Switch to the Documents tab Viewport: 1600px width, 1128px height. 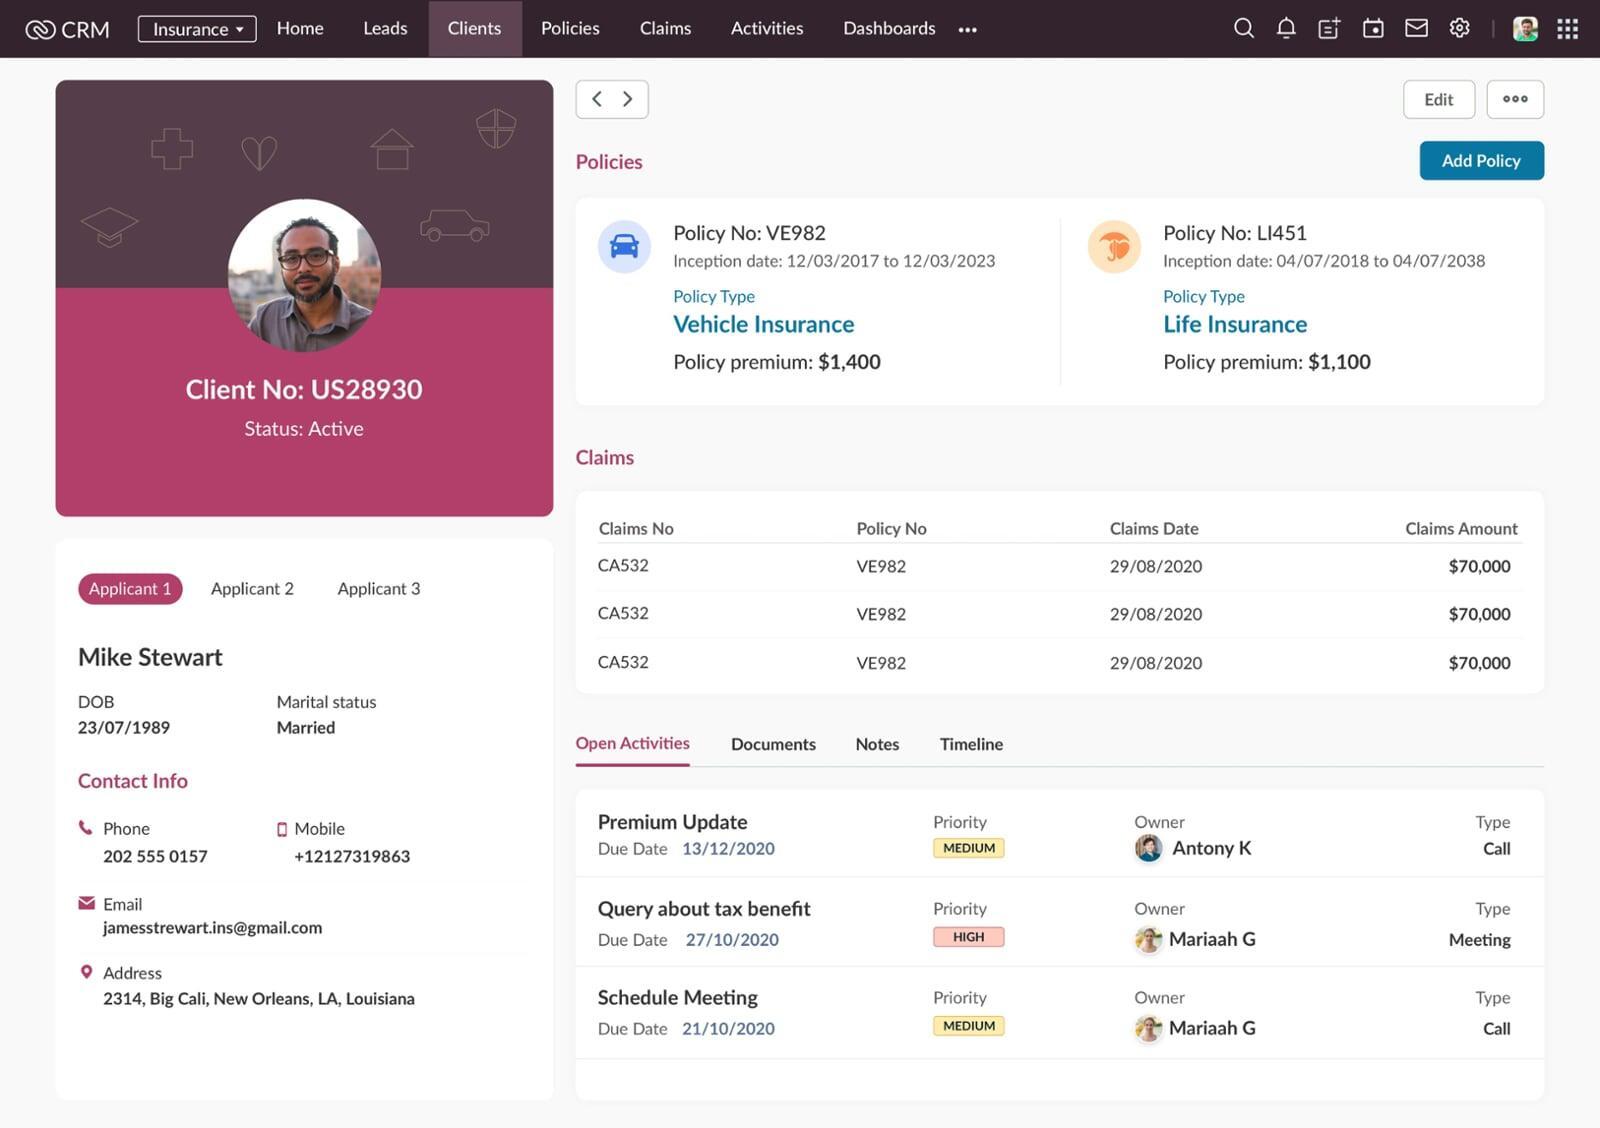point(773,744)
